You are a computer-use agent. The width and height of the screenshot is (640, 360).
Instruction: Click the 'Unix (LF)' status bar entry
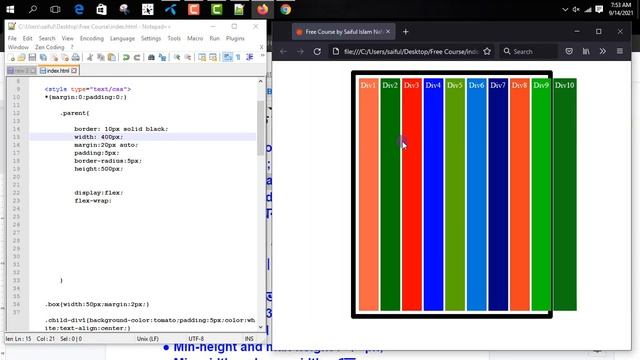[147, 339]
